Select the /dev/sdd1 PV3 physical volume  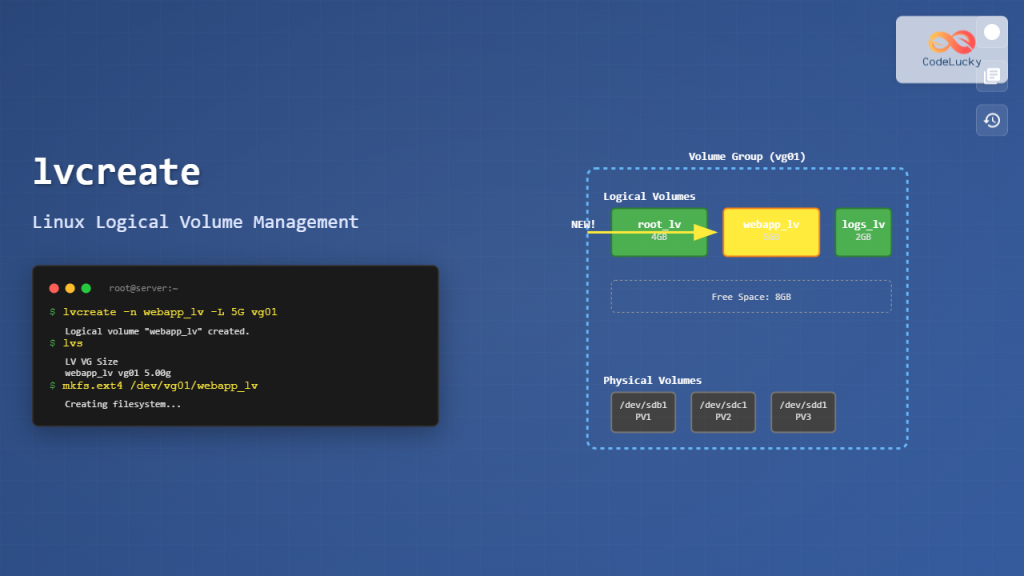(x=803, y=412)
